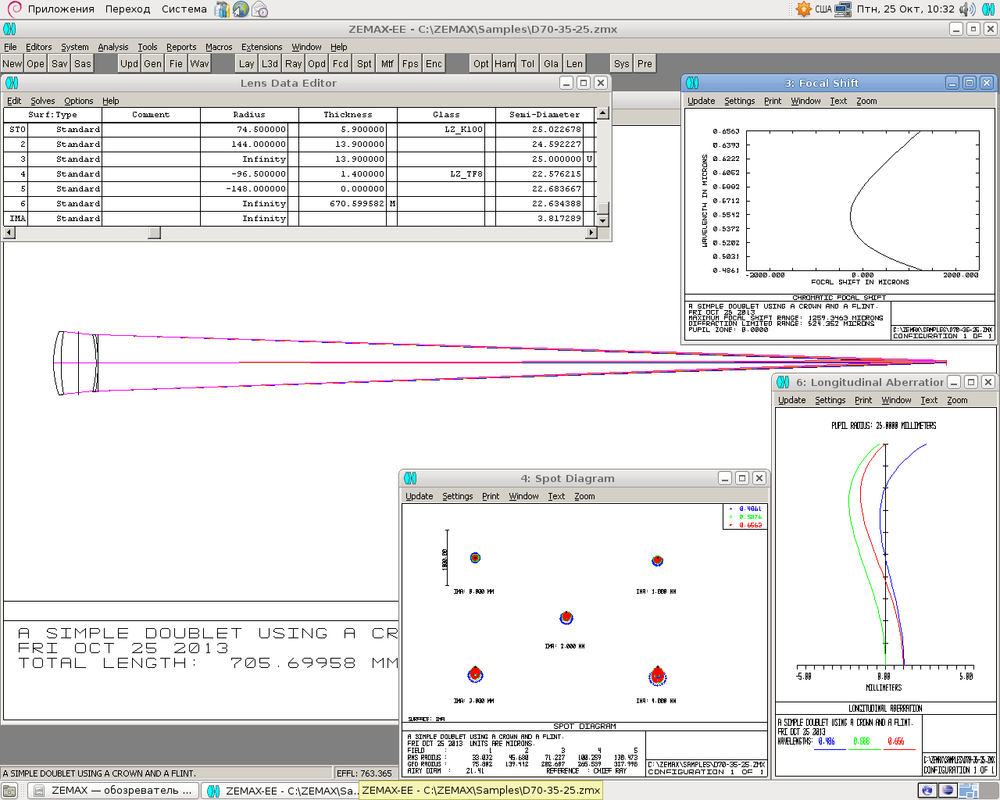Click Lens Data Editor scroll down arrow
The width and height of the screenshot is (1000, 800).
click(602, 220)
